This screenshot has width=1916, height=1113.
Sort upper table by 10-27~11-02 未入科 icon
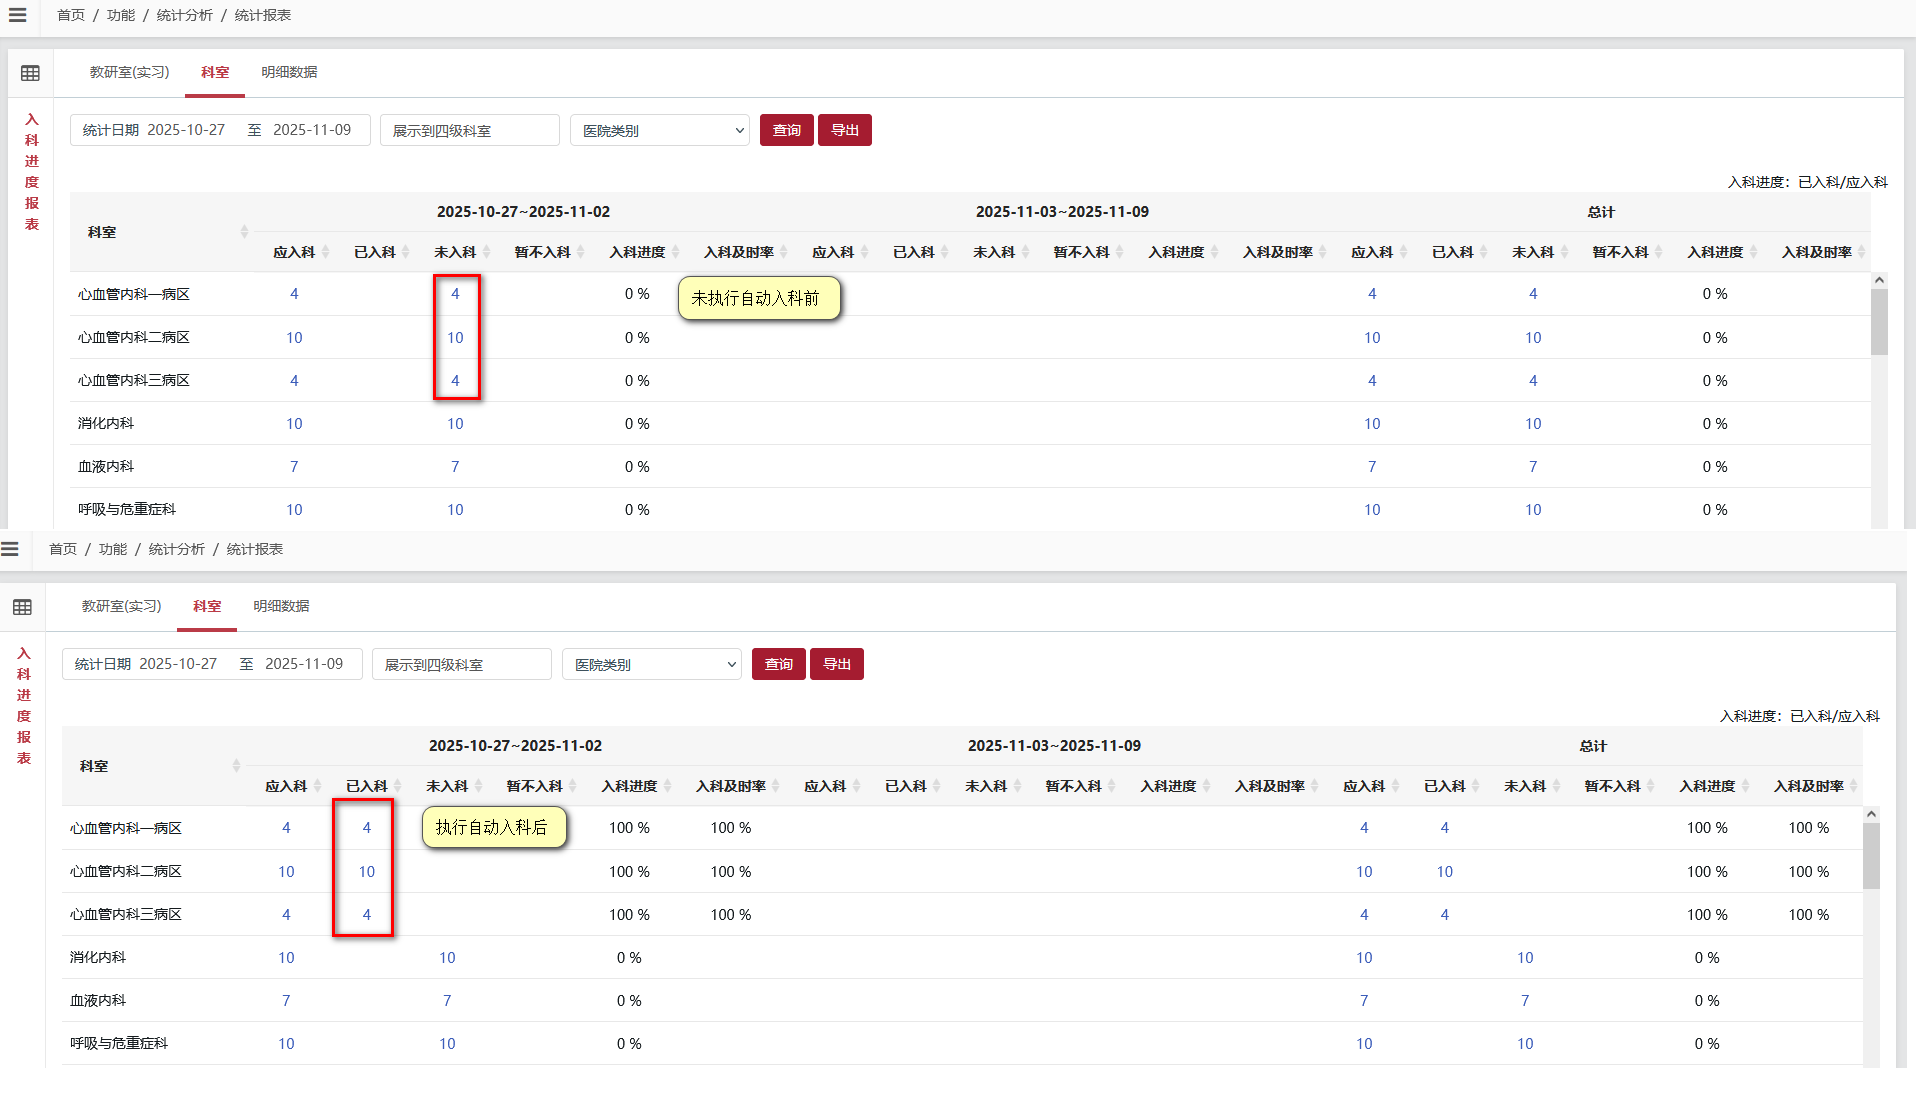coord(486,252)
